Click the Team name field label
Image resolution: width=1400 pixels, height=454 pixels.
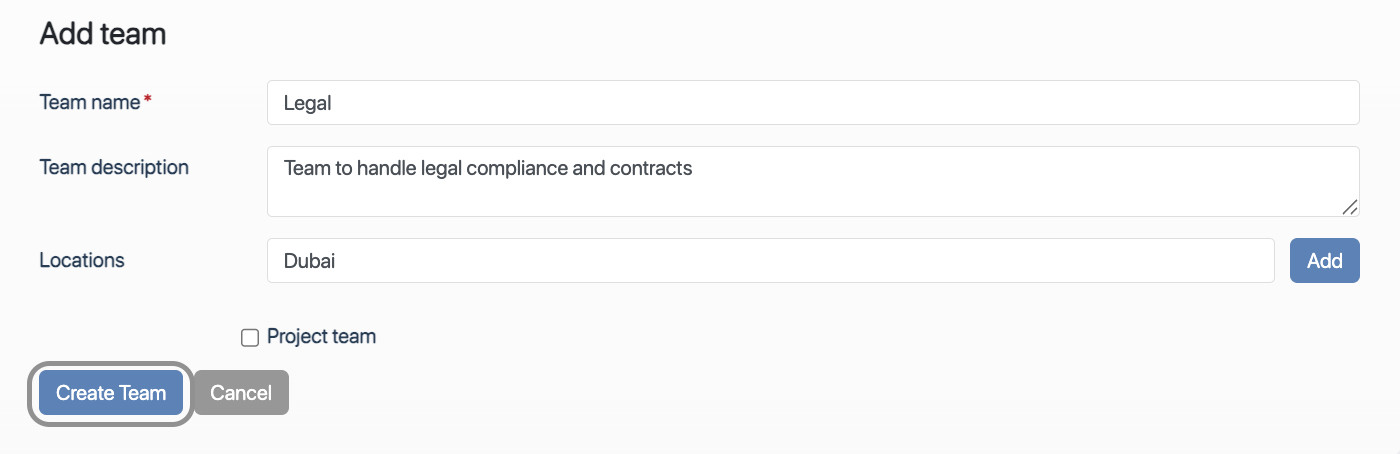click(90, 102)
